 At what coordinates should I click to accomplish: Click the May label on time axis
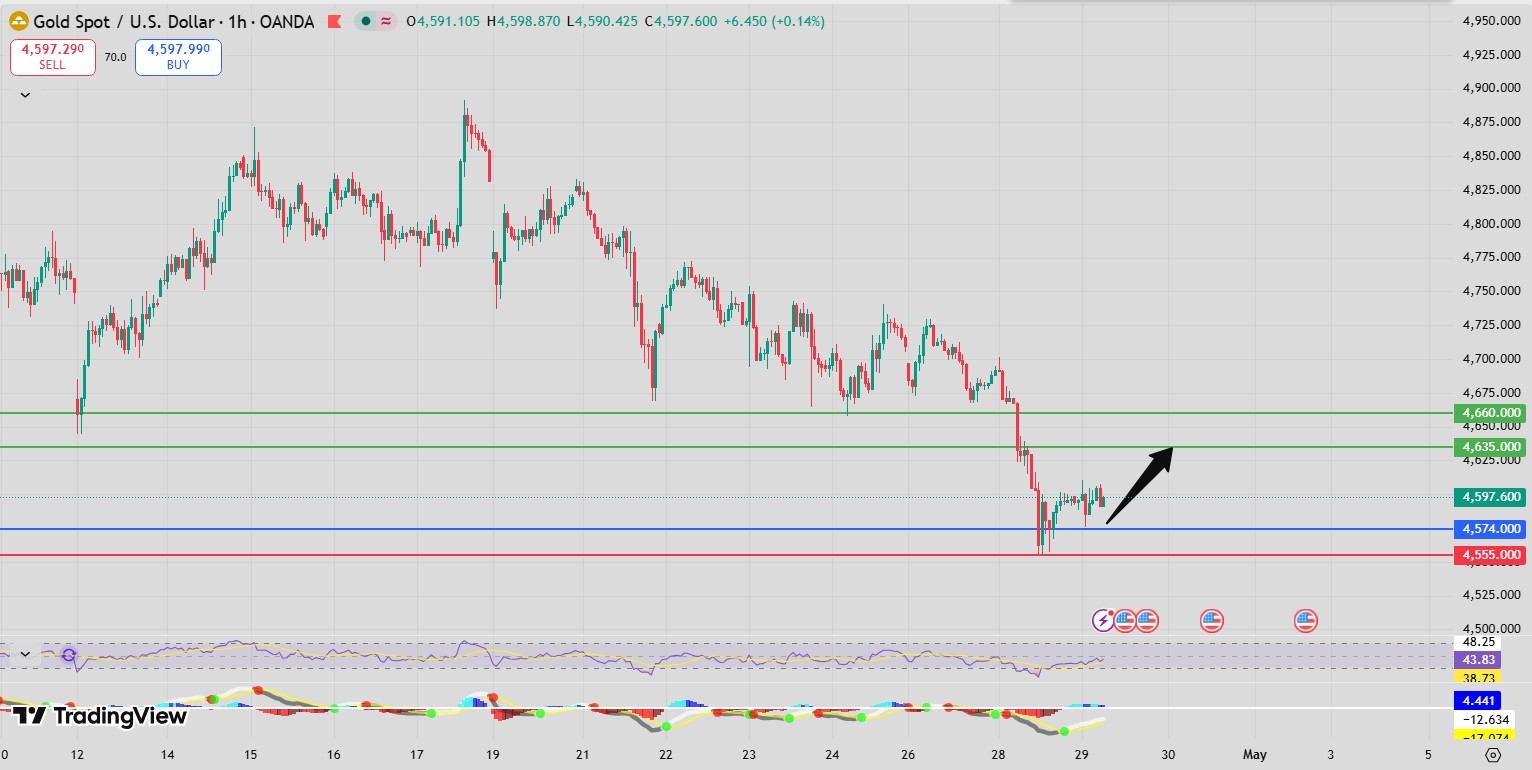click(x=1254, y=754)
